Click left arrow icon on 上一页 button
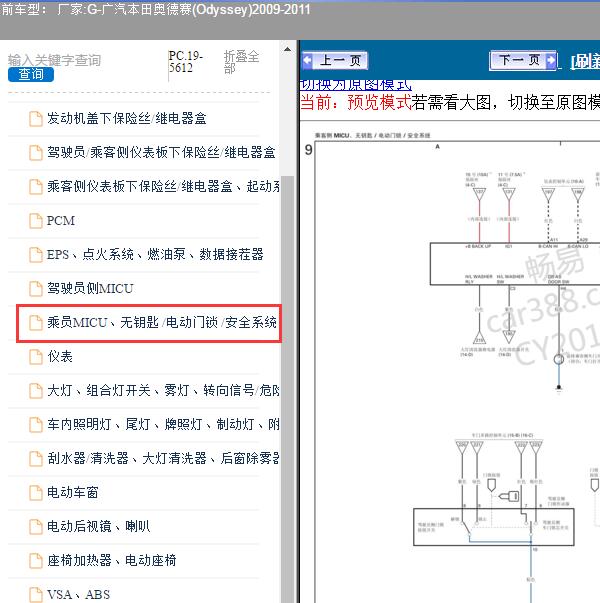 click(307, 60)
